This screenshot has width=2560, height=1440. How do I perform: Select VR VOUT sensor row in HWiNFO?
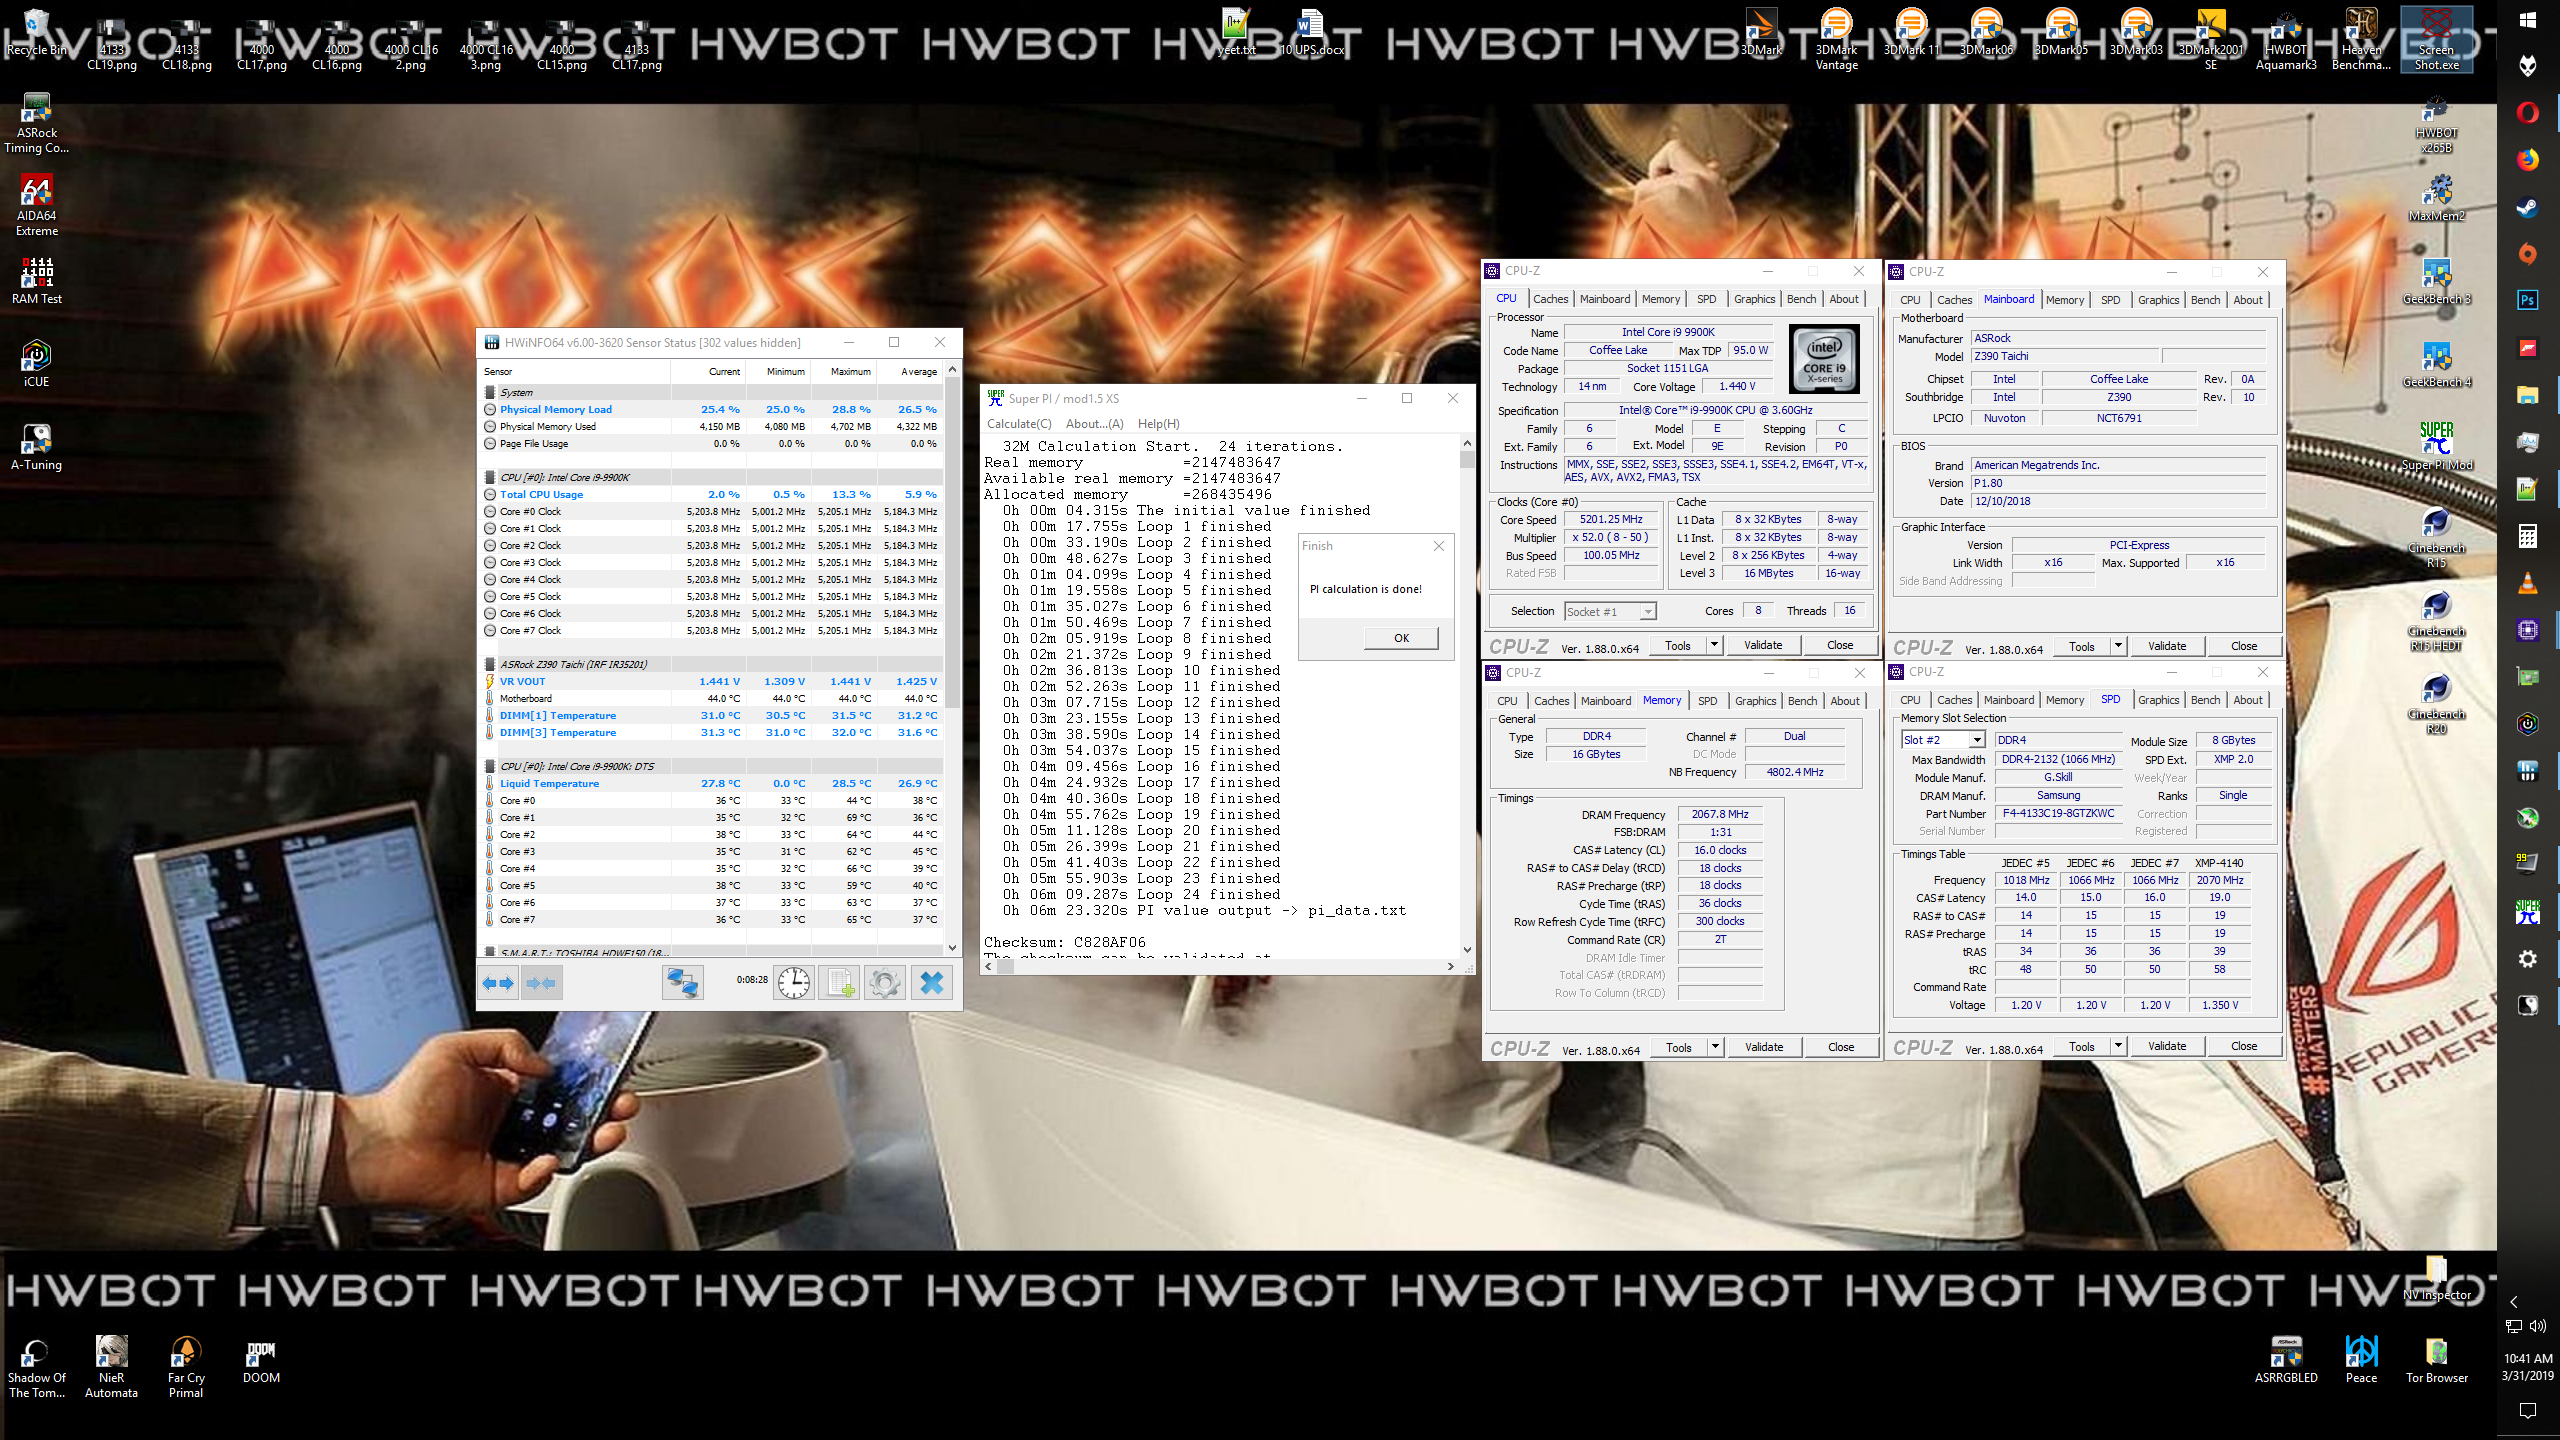point(711,681)
